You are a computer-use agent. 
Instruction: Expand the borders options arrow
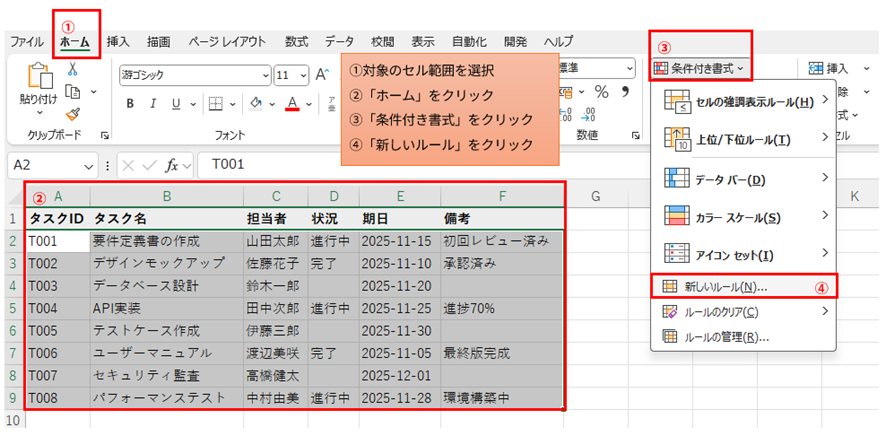232,104
